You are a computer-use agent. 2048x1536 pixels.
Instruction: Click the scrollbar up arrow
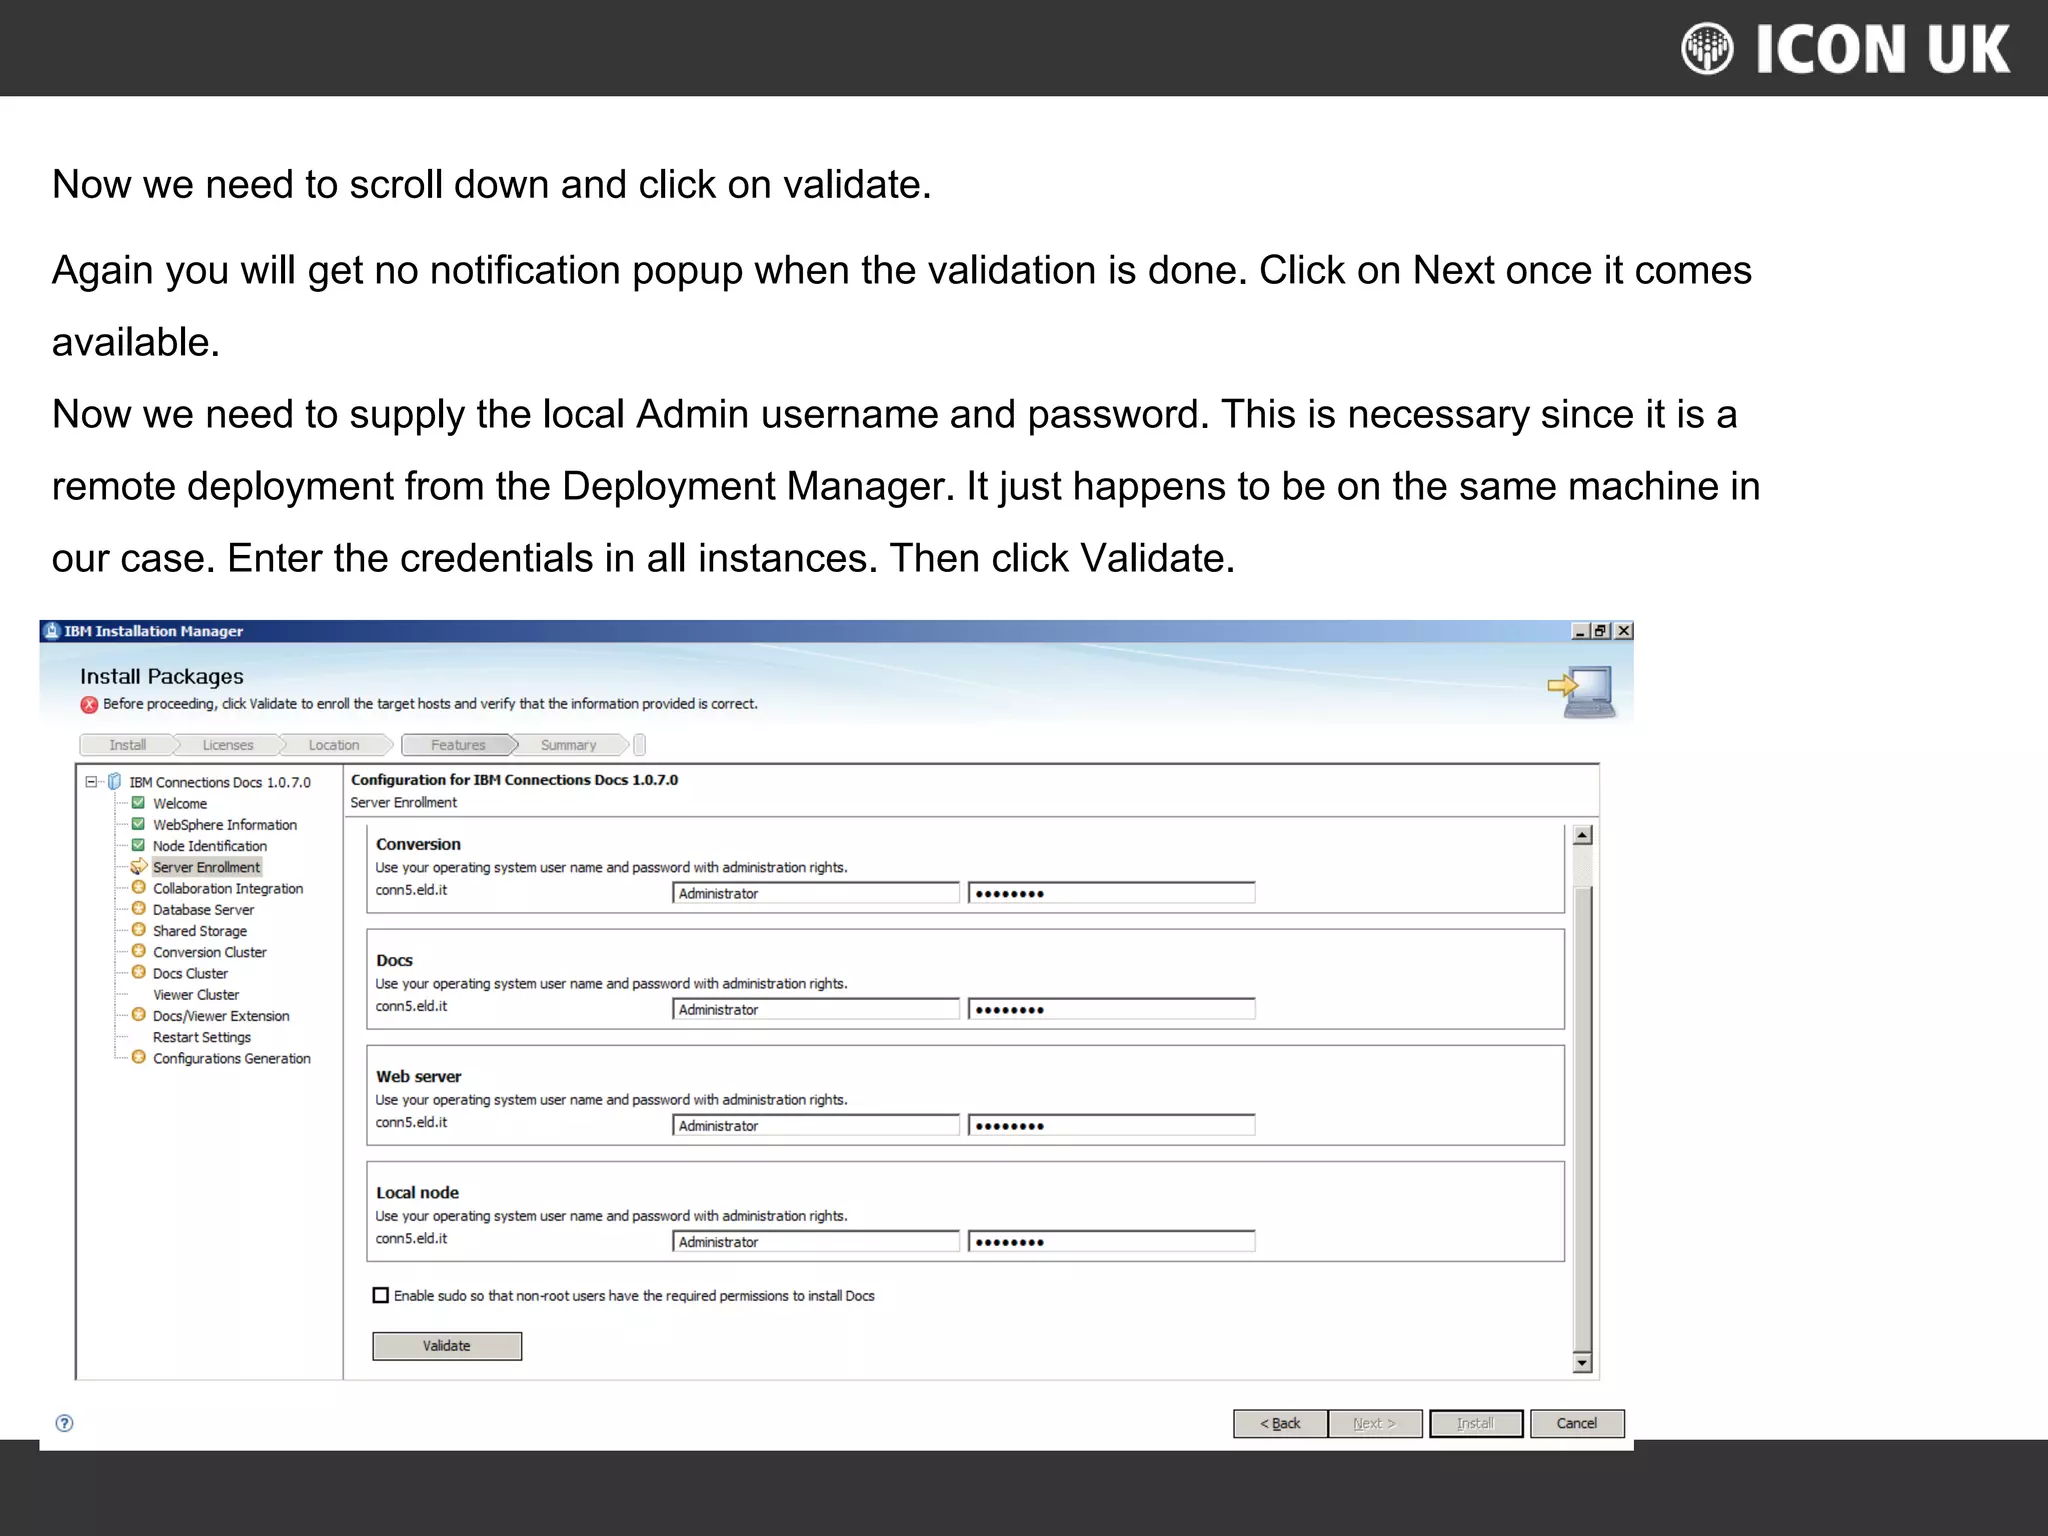pos(1582,835)
